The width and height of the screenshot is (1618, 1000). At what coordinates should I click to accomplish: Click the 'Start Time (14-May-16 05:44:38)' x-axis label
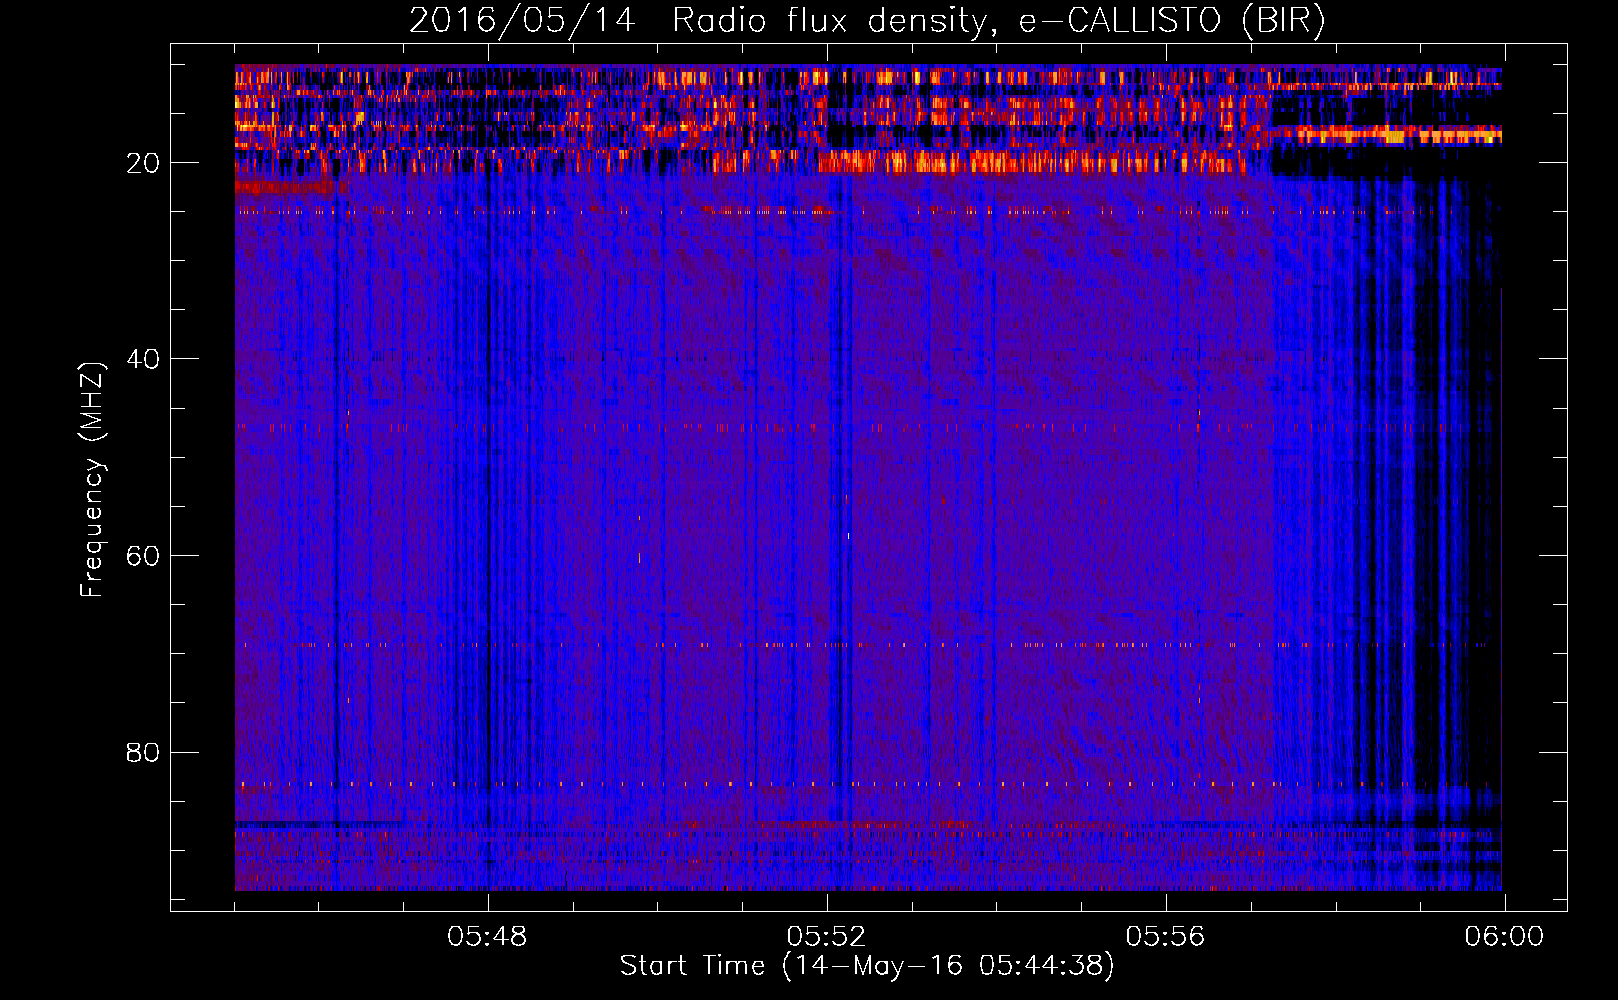[867, 966]
